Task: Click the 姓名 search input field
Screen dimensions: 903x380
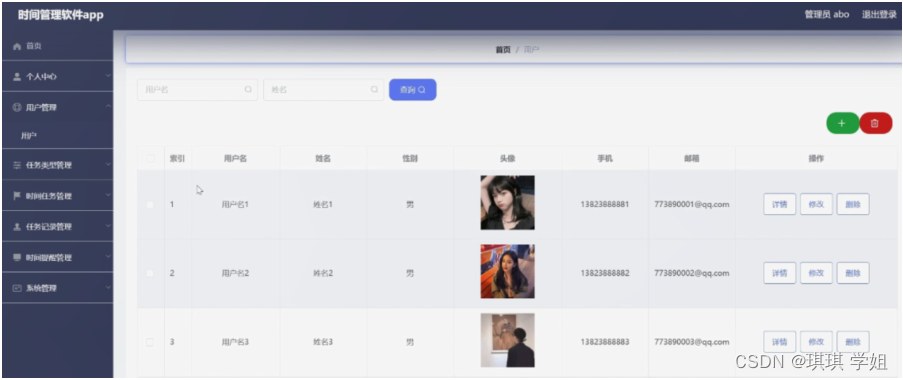Action: click(323, 90)
